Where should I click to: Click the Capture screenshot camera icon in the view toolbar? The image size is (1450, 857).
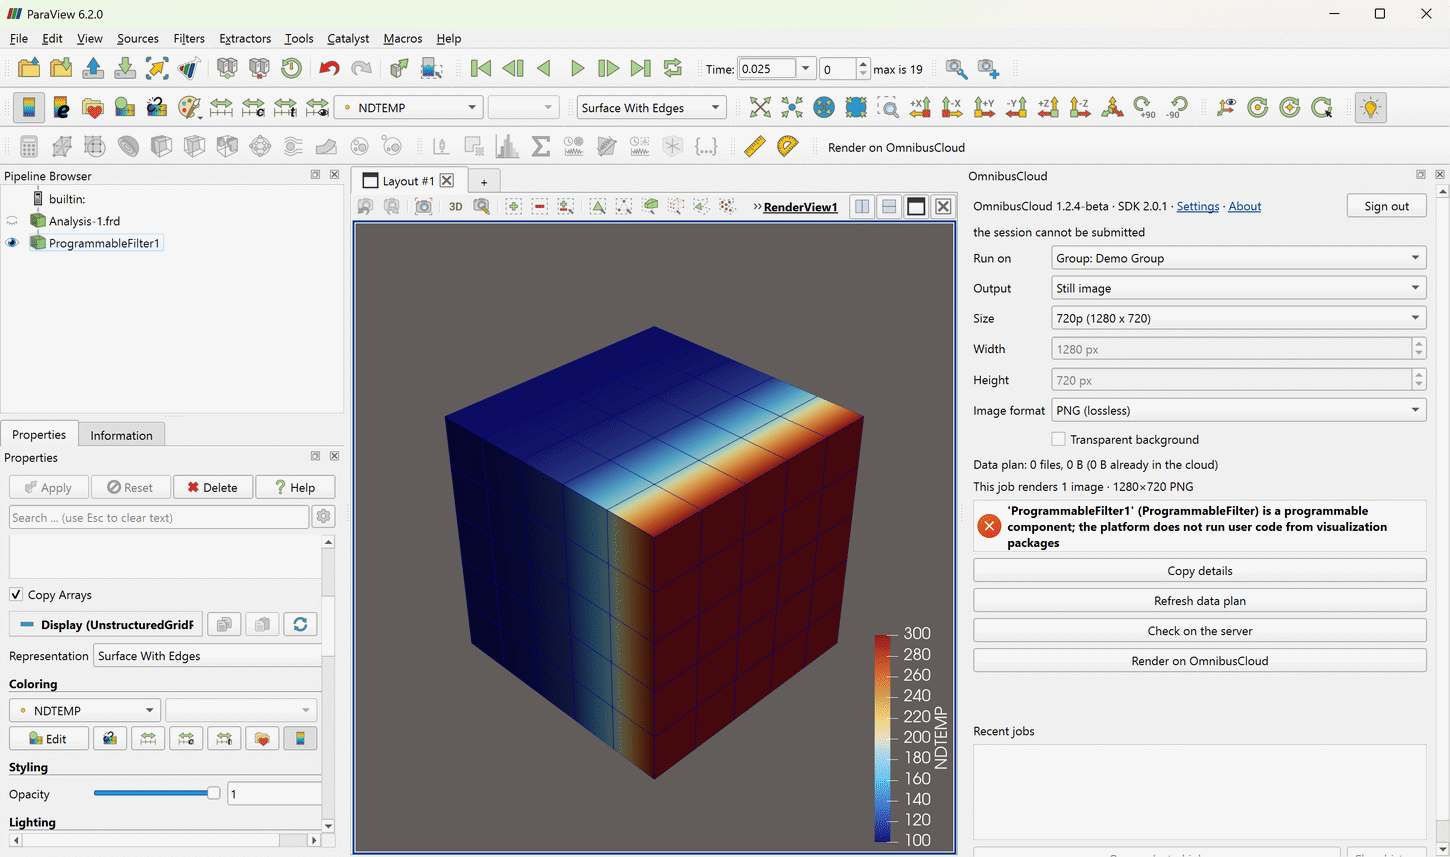424,207
